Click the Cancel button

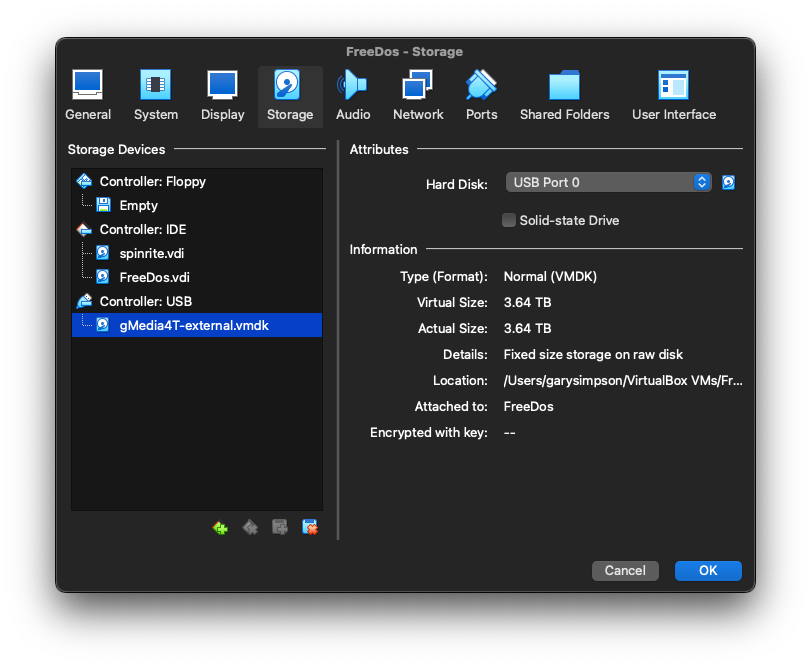(625, 570)
